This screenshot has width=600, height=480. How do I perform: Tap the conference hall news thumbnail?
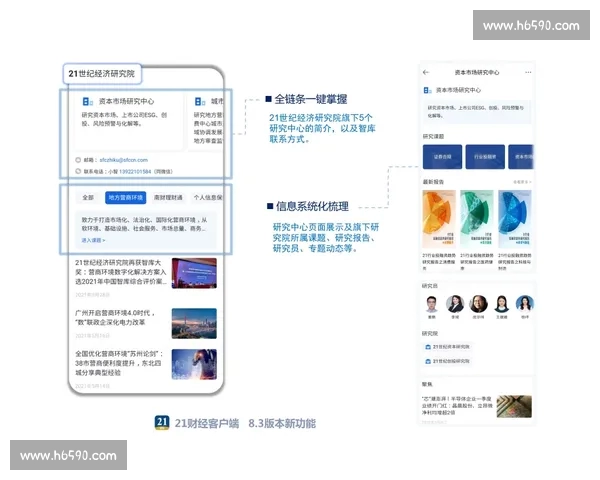click(x=194, y=273)
